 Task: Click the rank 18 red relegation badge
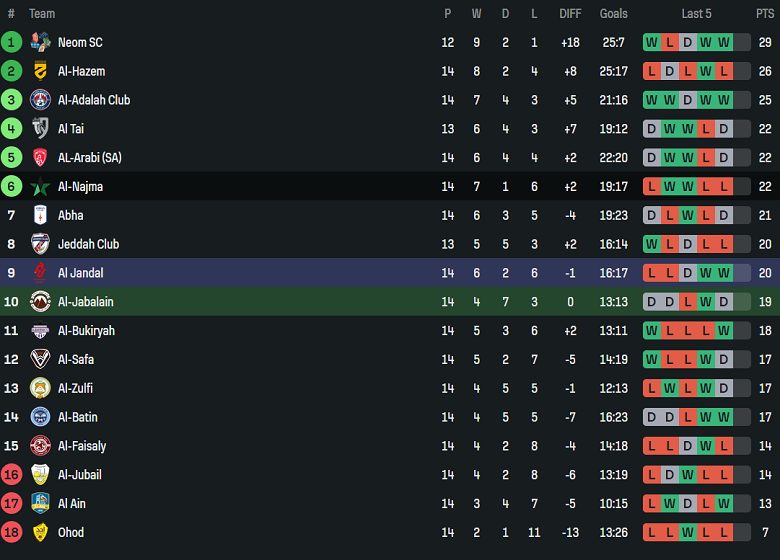(x=11, y=532)
